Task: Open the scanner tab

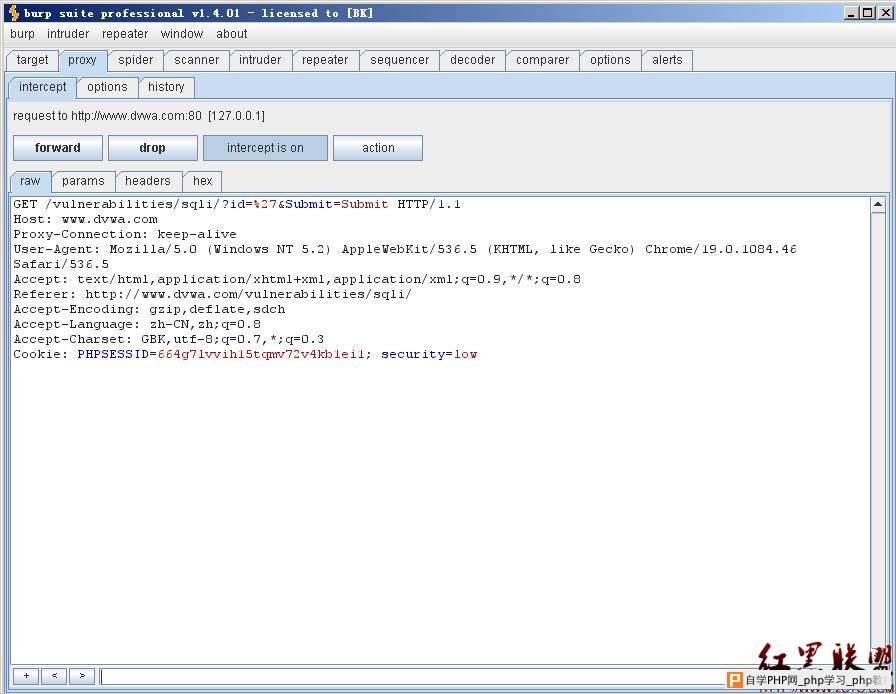Action: pos(197,60)
